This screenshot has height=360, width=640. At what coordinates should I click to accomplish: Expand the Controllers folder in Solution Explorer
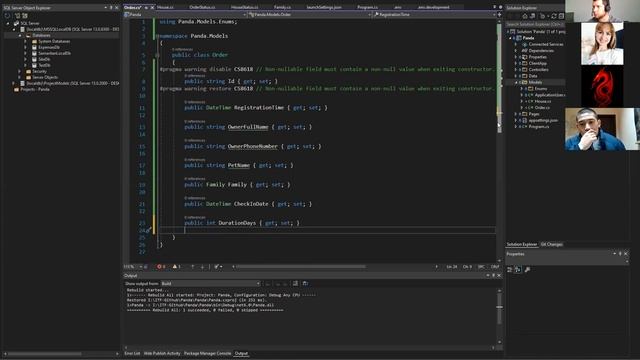pyautogui.click(x=516, y=70)
